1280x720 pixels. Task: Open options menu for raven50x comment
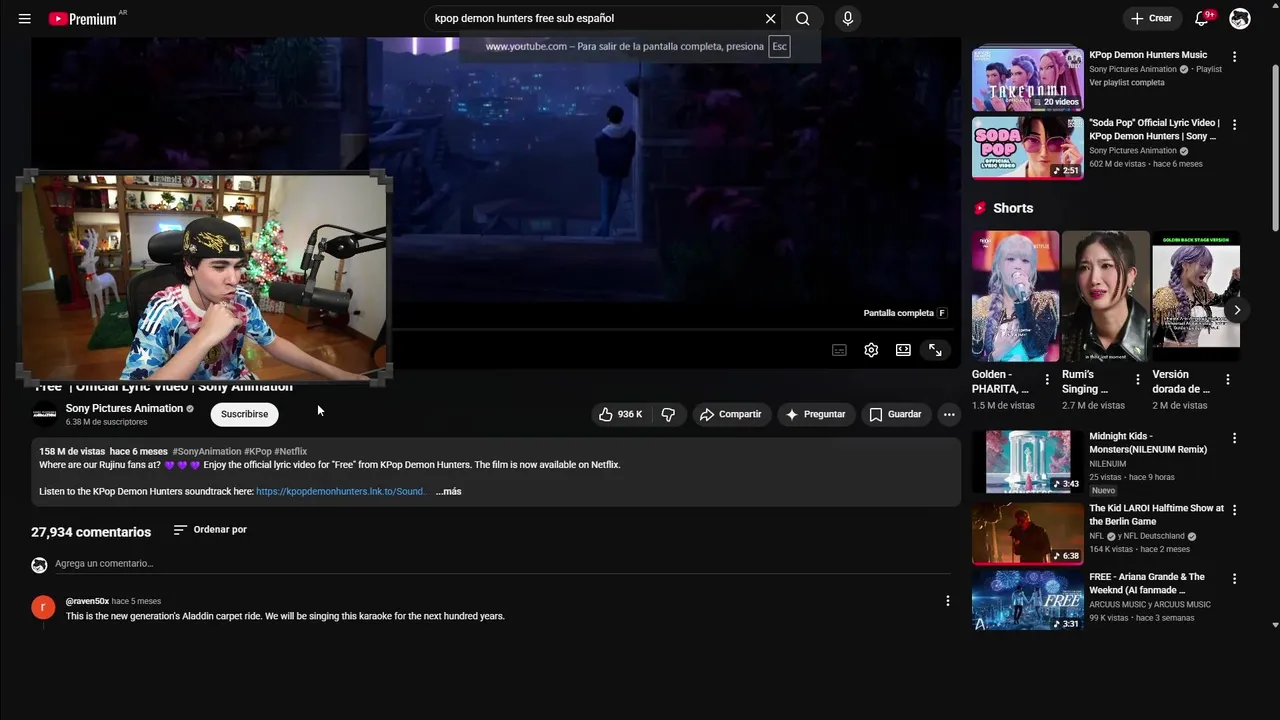[x=948, y=601]
